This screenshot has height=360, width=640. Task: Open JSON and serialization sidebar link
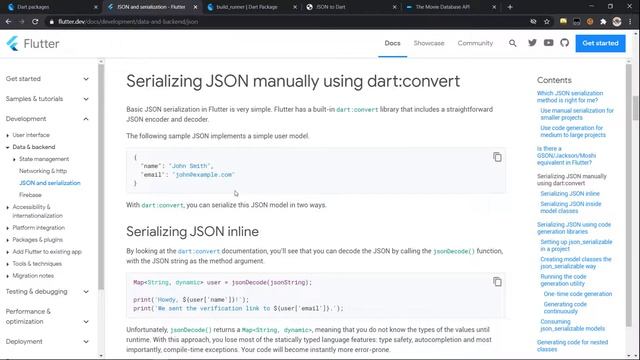[49, 183]
